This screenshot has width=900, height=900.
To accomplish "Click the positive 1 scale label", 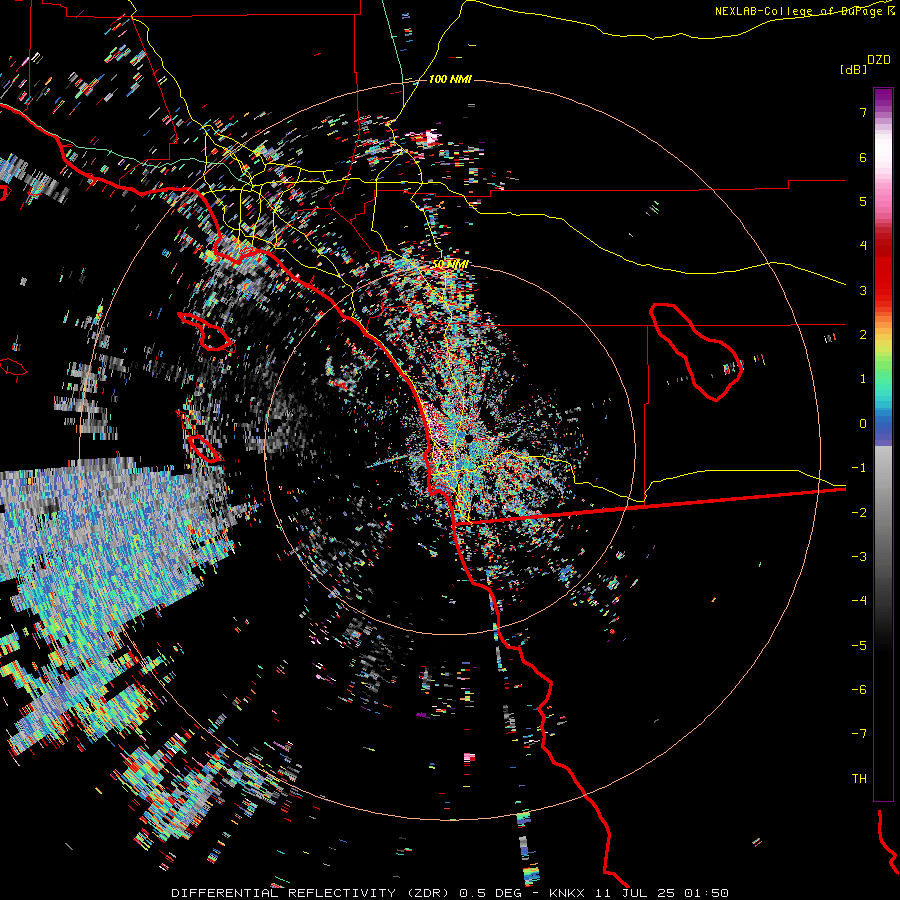I will point(863,379).
